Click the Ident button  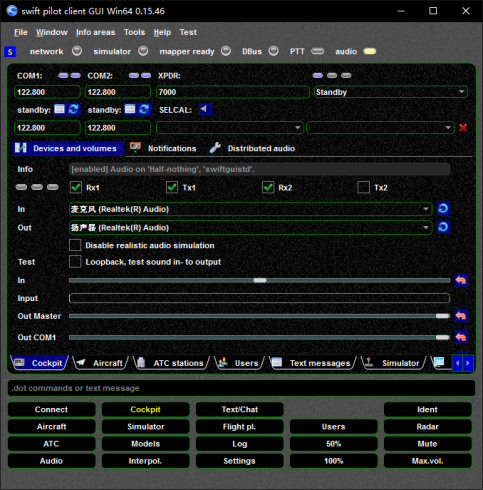point(427,409)
